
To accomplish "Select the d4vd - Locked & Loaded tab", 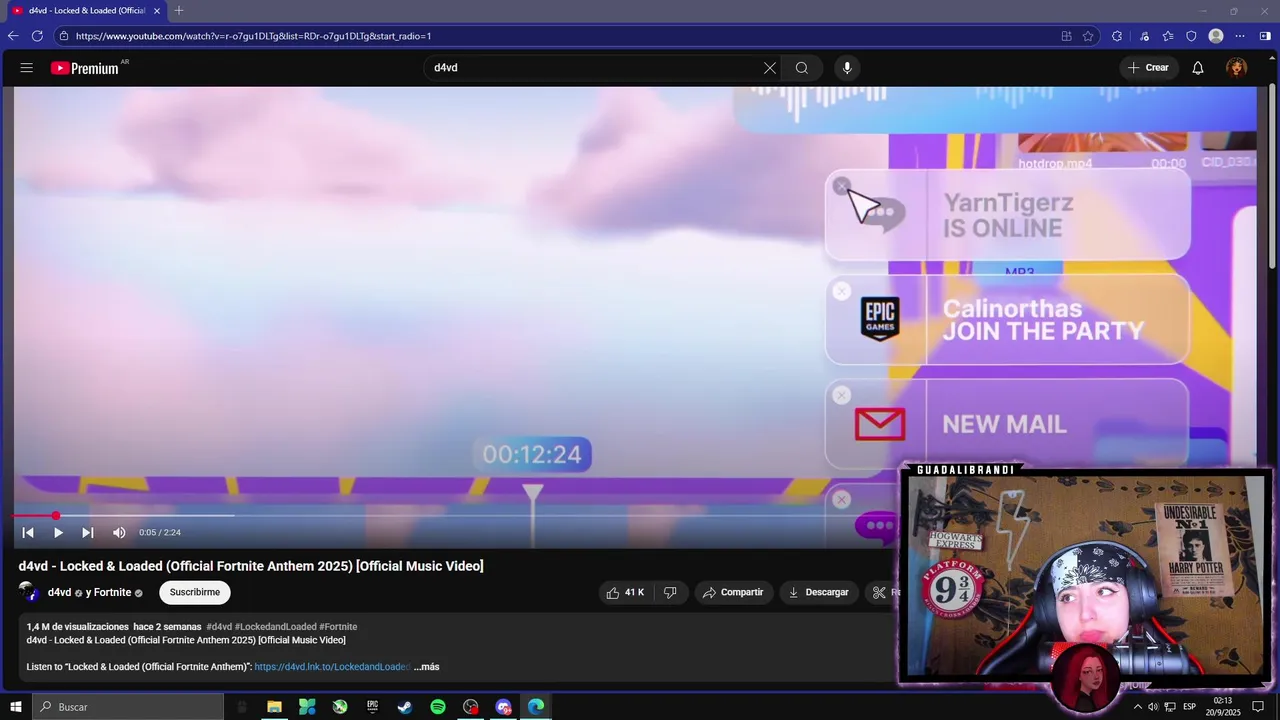I will pos(86,11).
